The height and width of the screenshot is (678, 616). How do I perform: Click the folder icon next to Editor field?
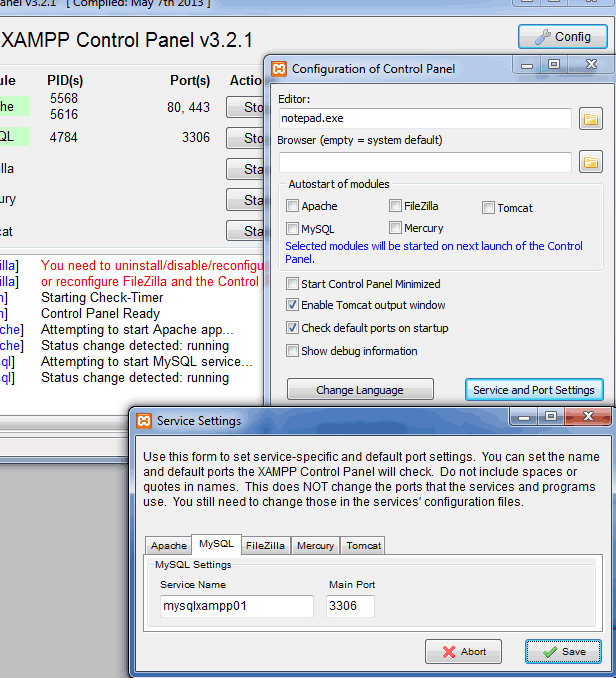590,119
